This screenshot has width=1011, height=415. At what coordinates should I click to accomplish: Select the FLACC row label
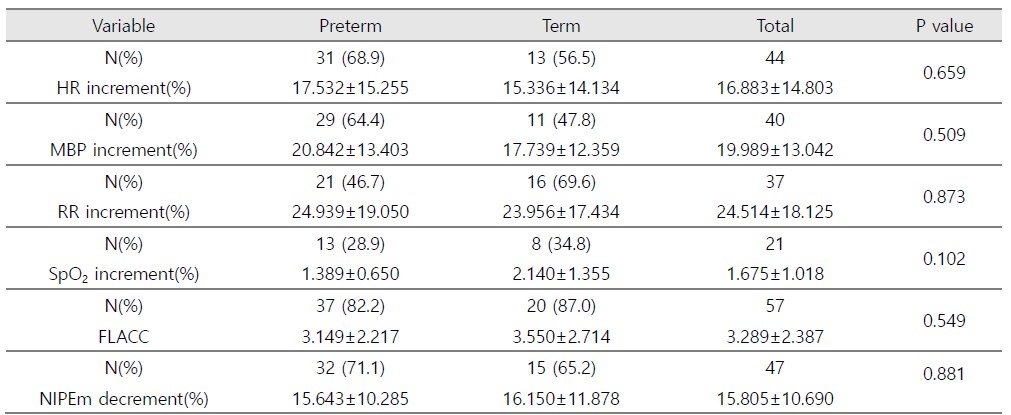(x=123, y=336)
